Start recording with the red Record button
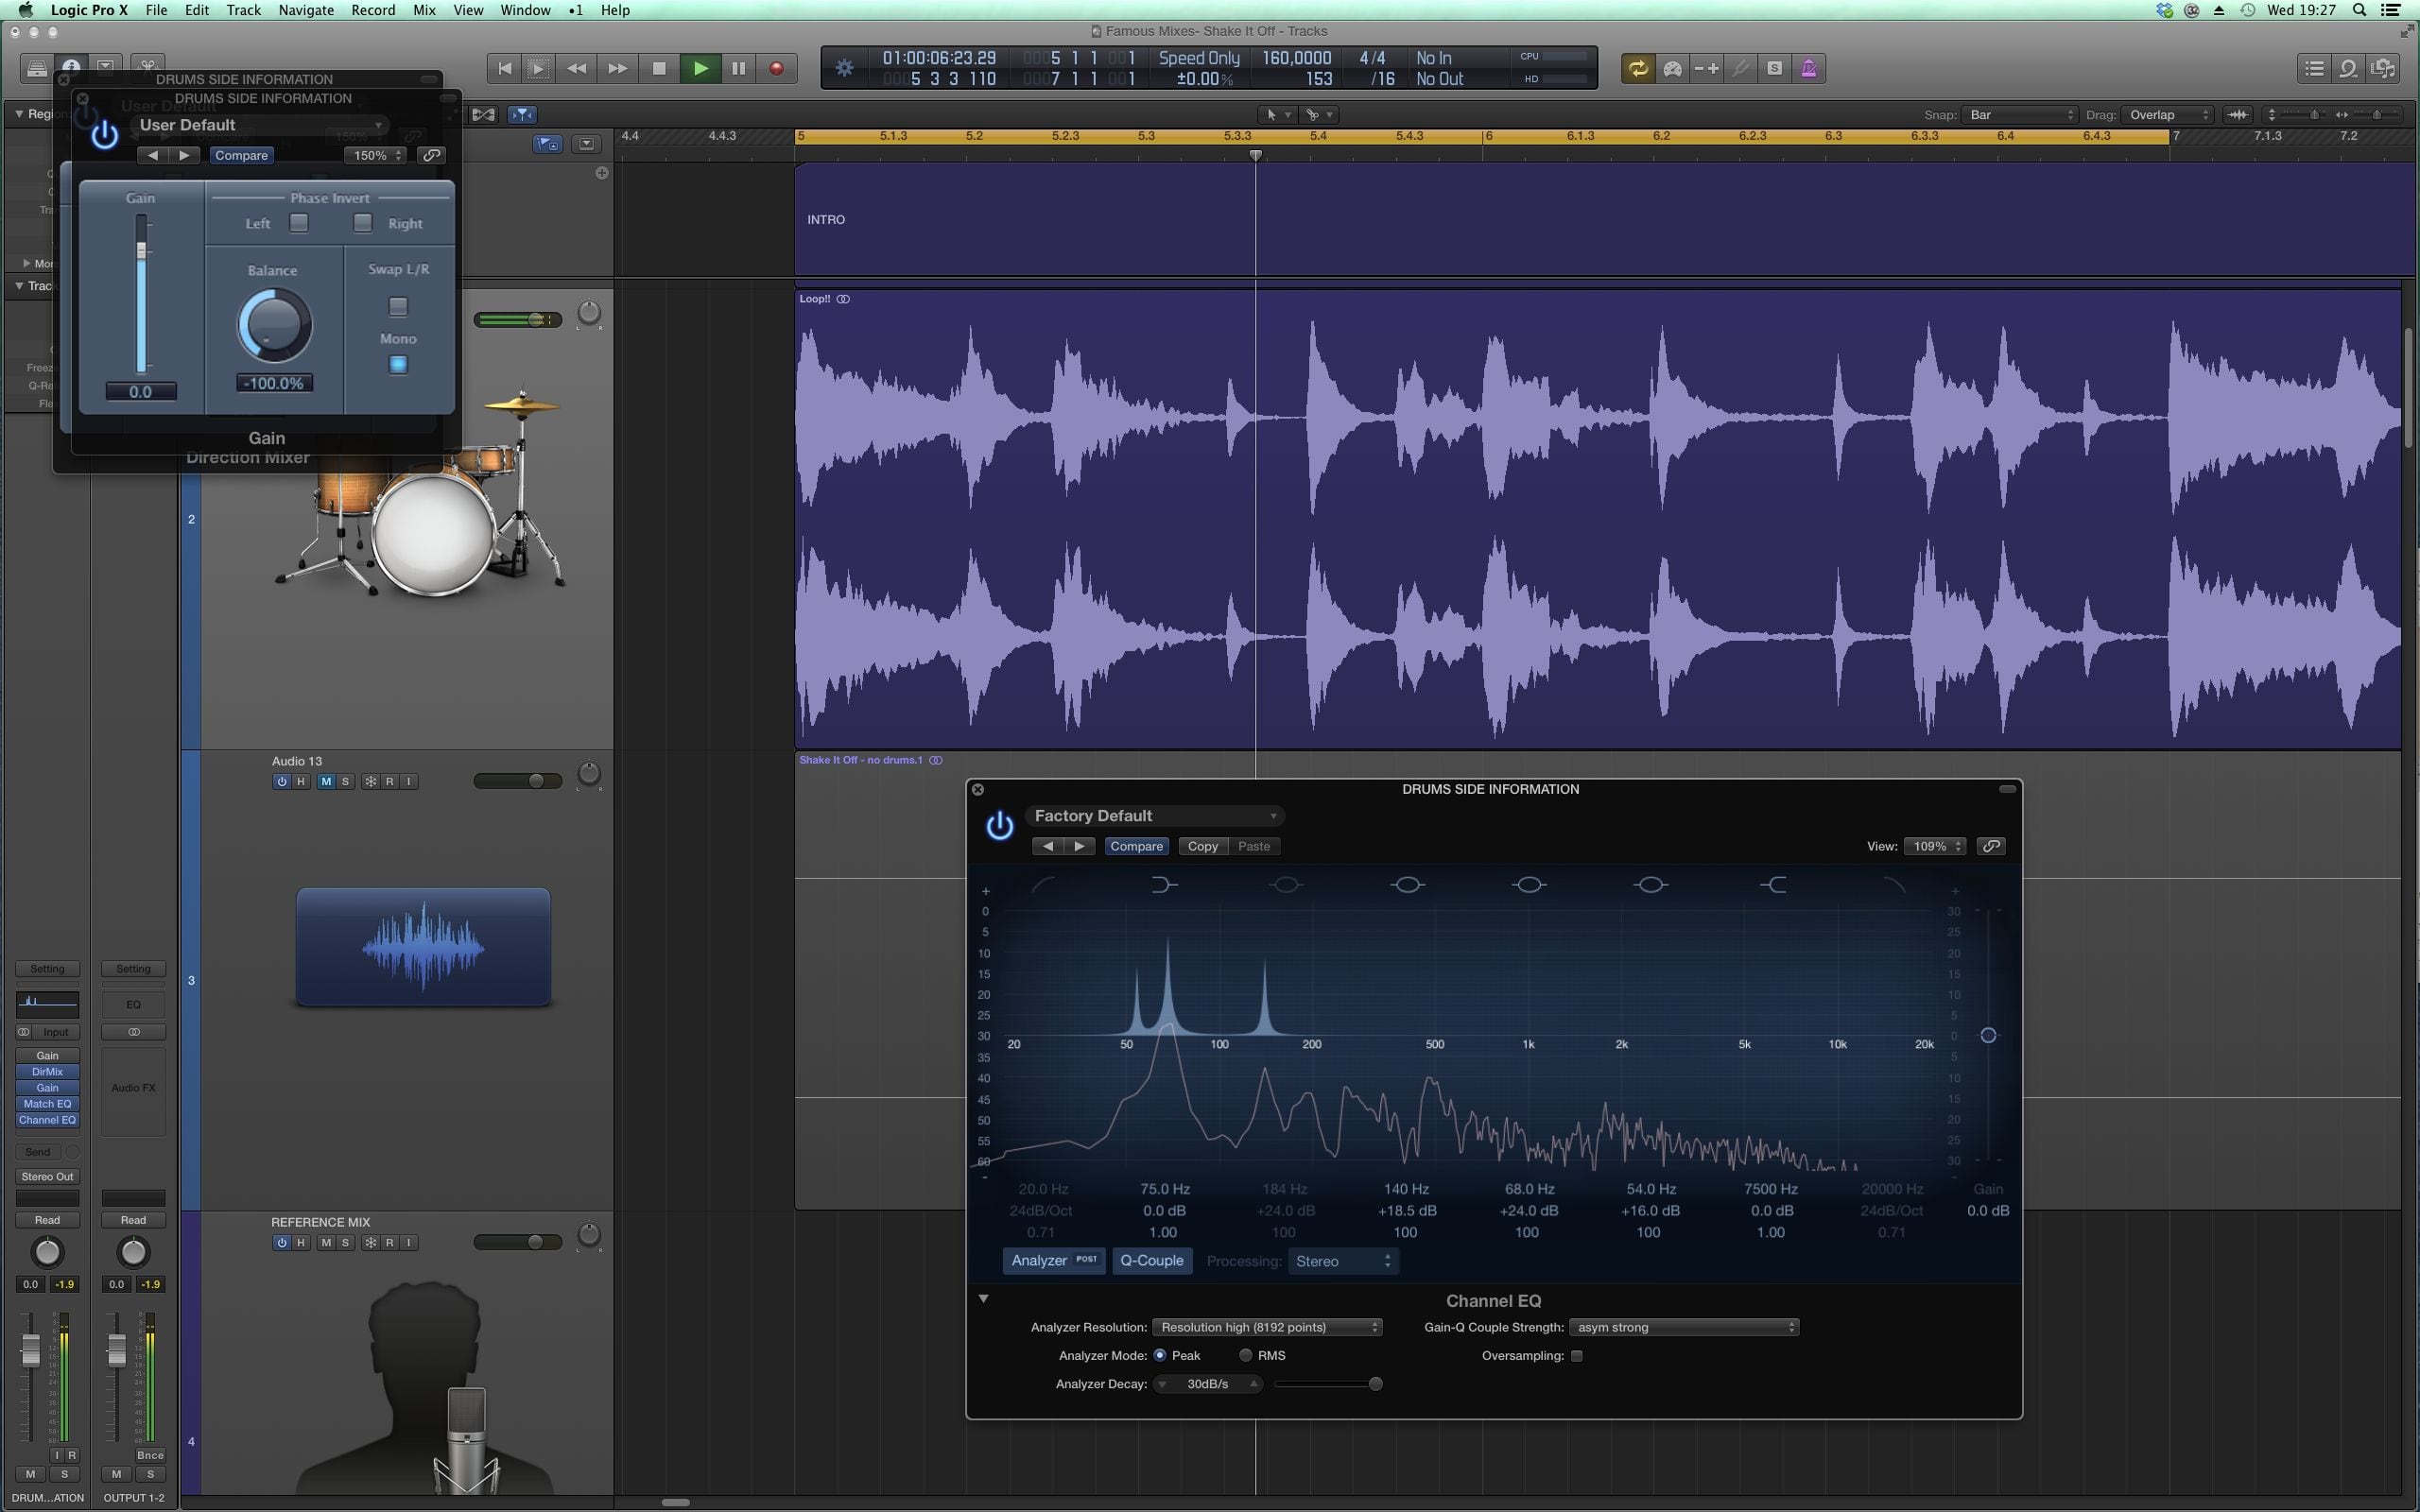The height and width of the screenshot is (1512, 2420). pos(776,68)
